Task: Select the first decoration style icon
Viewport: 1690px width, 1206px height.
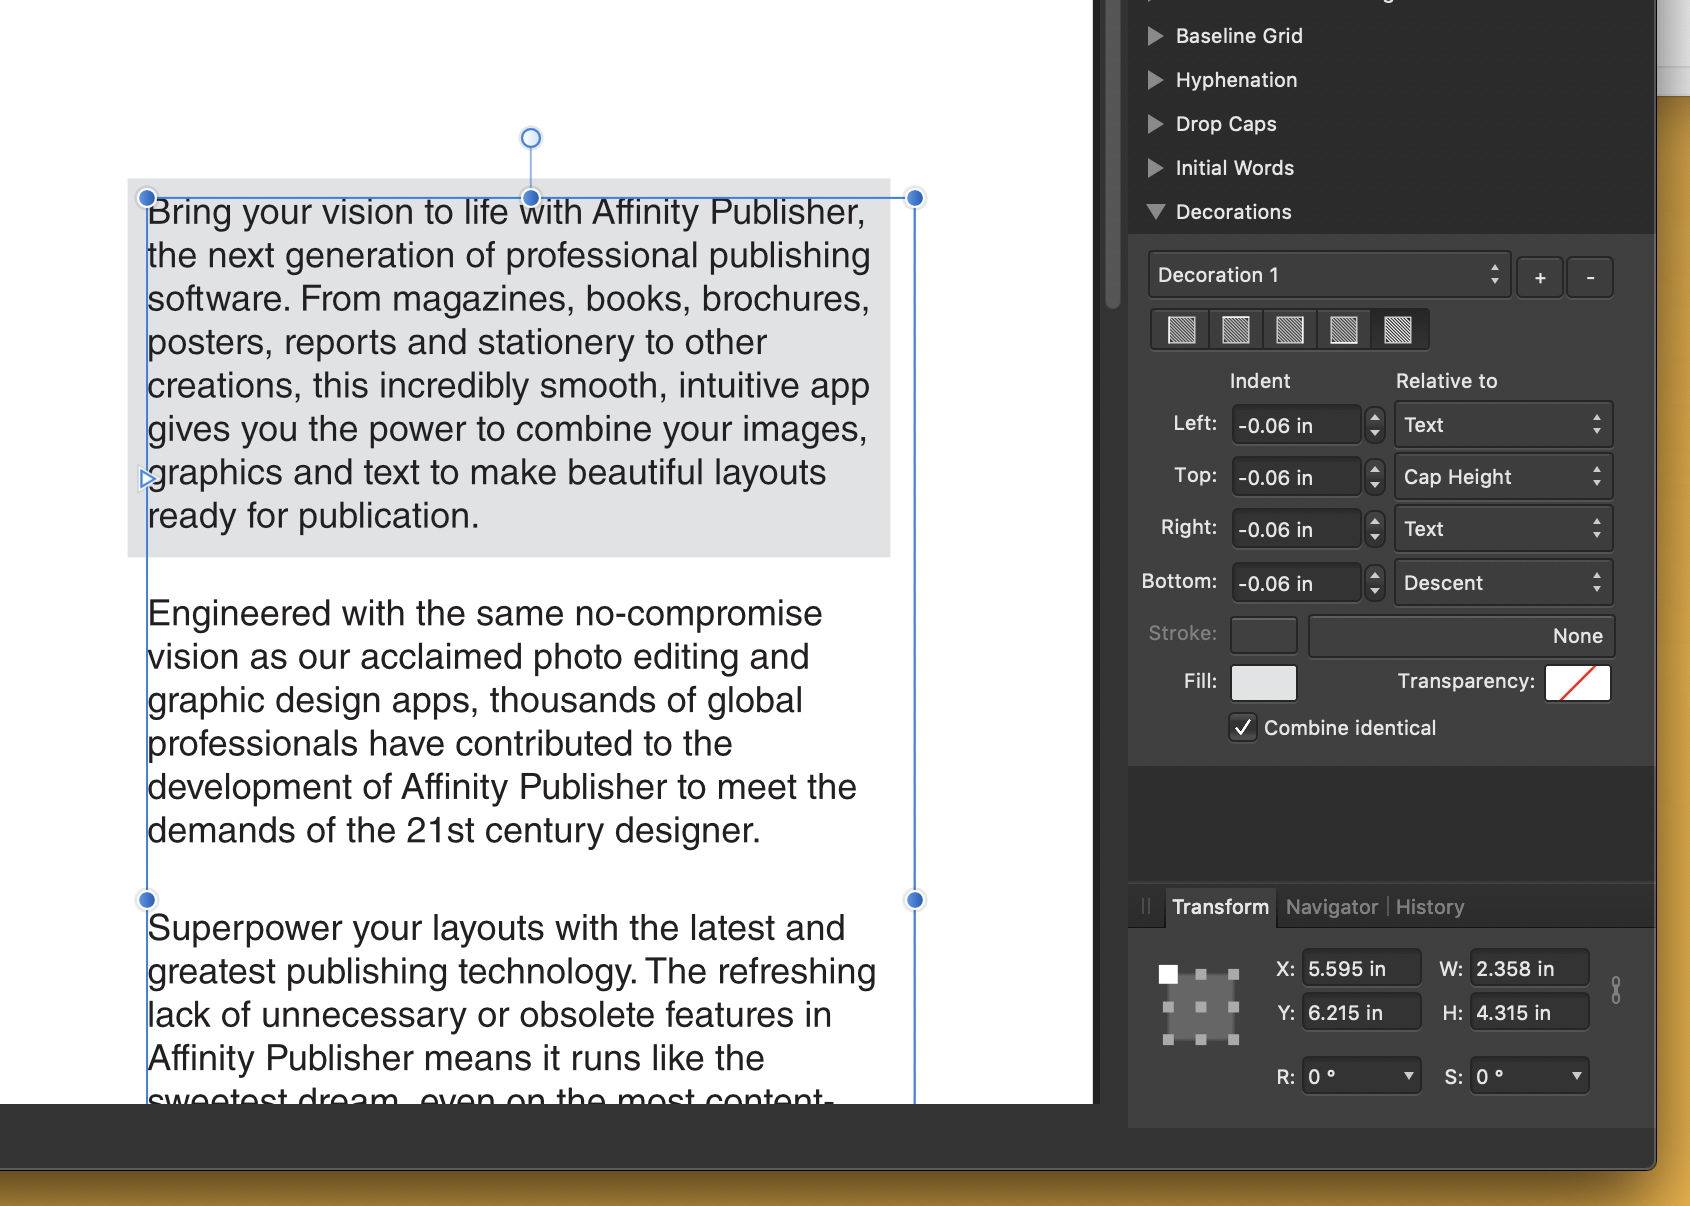Action: point(1180,329)
